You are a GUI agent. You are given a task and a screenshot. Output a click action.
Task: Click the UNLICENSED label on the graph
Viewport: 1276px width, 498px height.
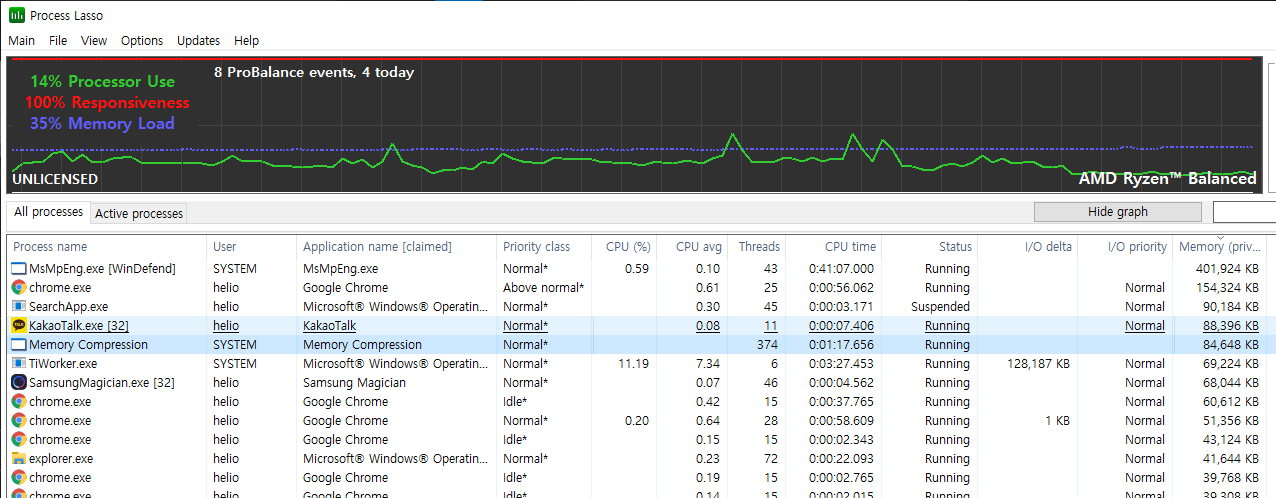[55, 179]
